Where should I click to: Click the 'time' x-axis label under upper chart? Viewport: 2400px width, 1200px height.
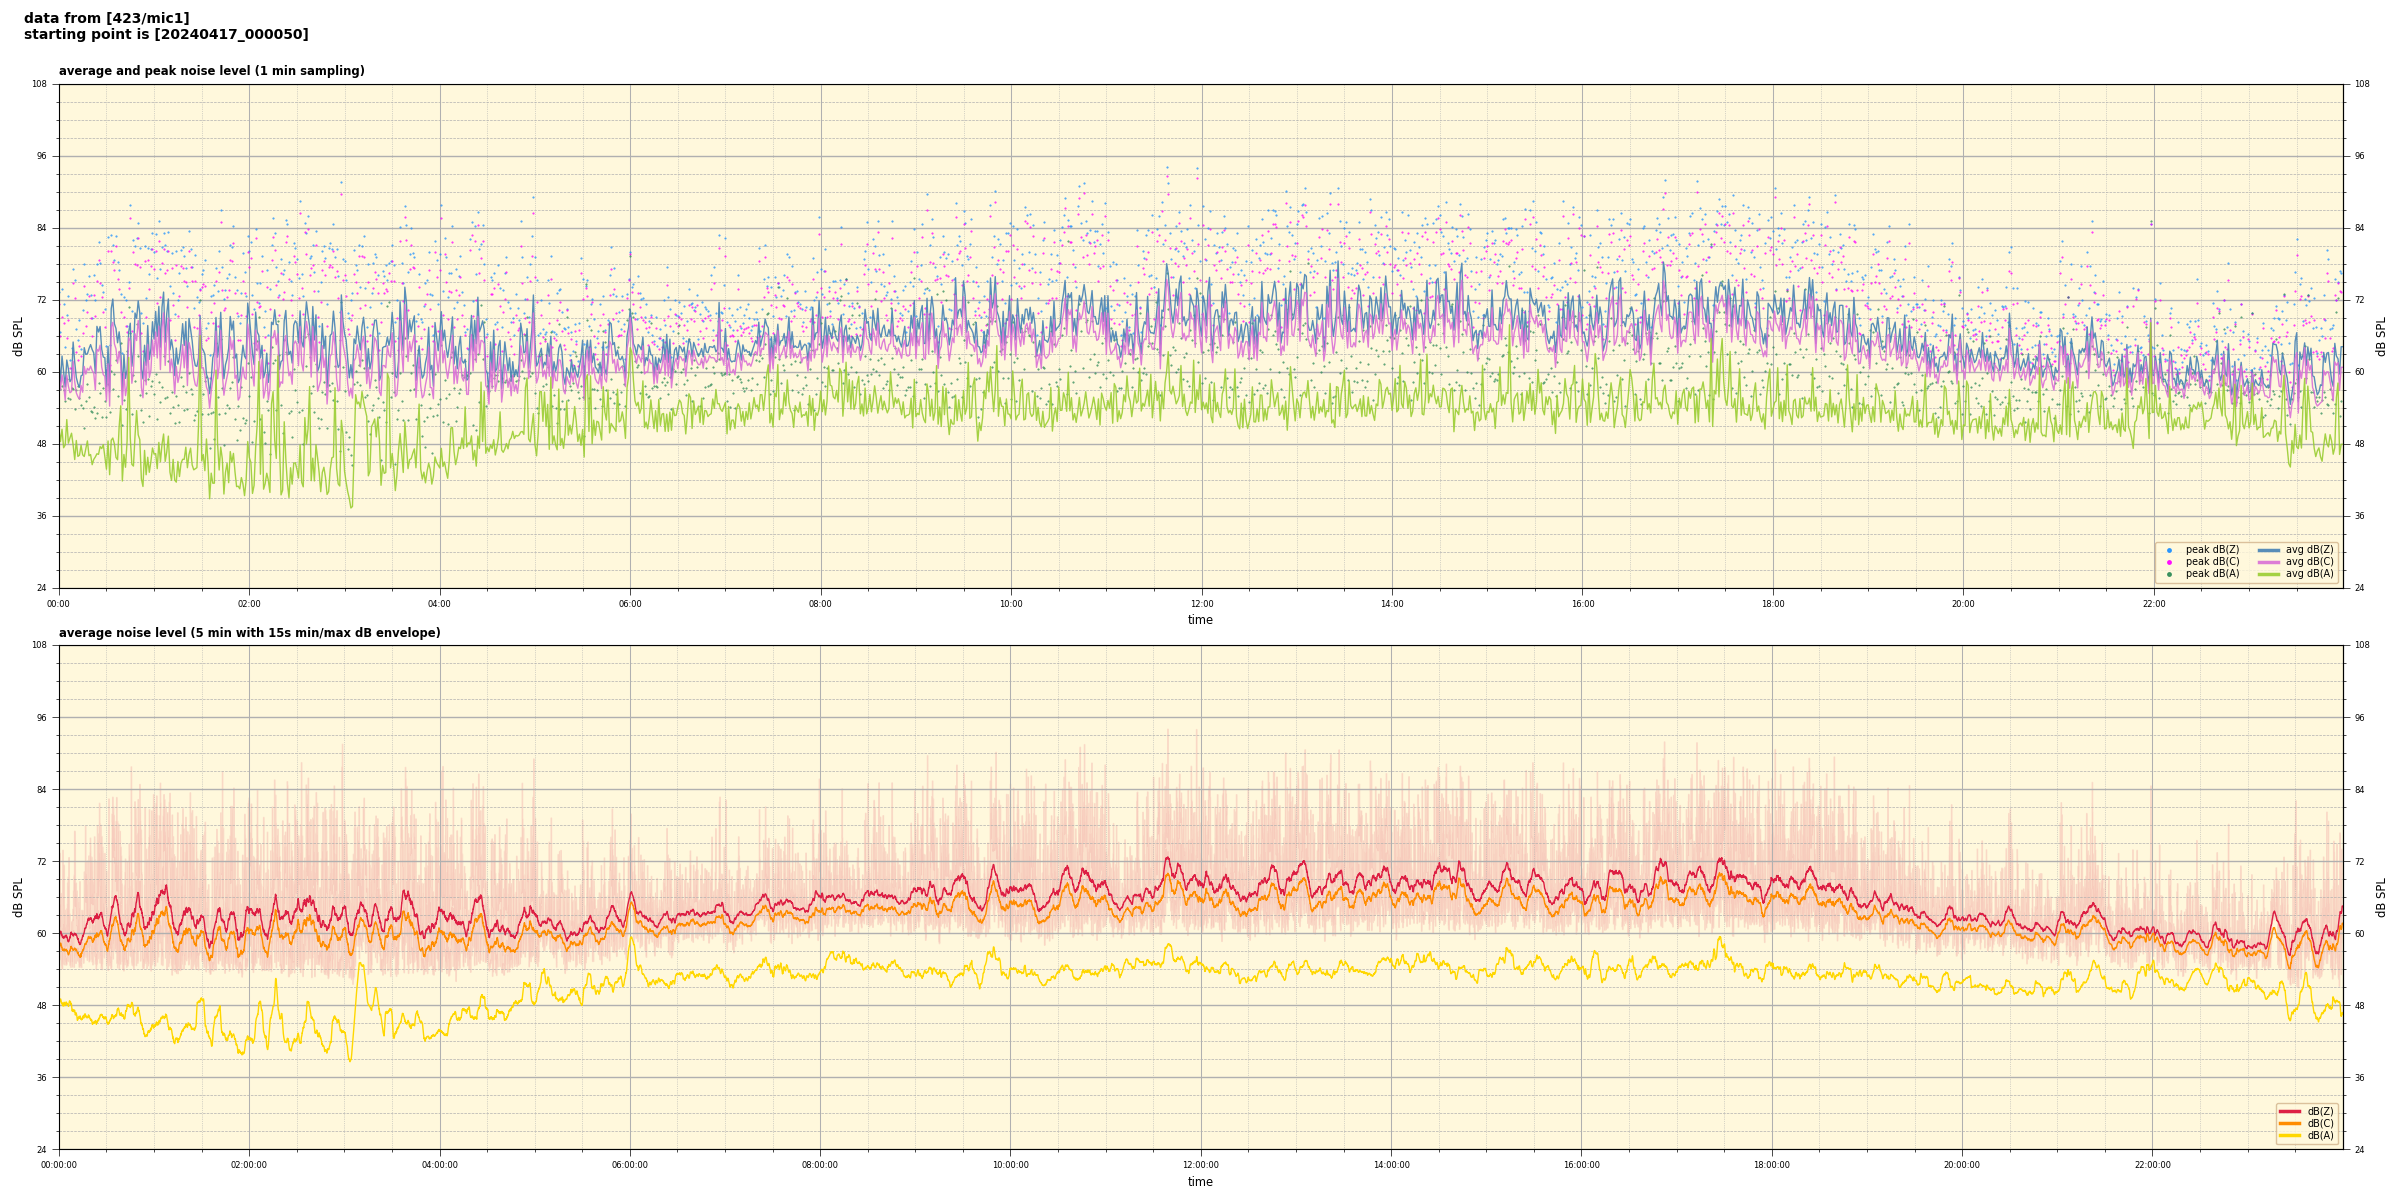click(1200, 620)
